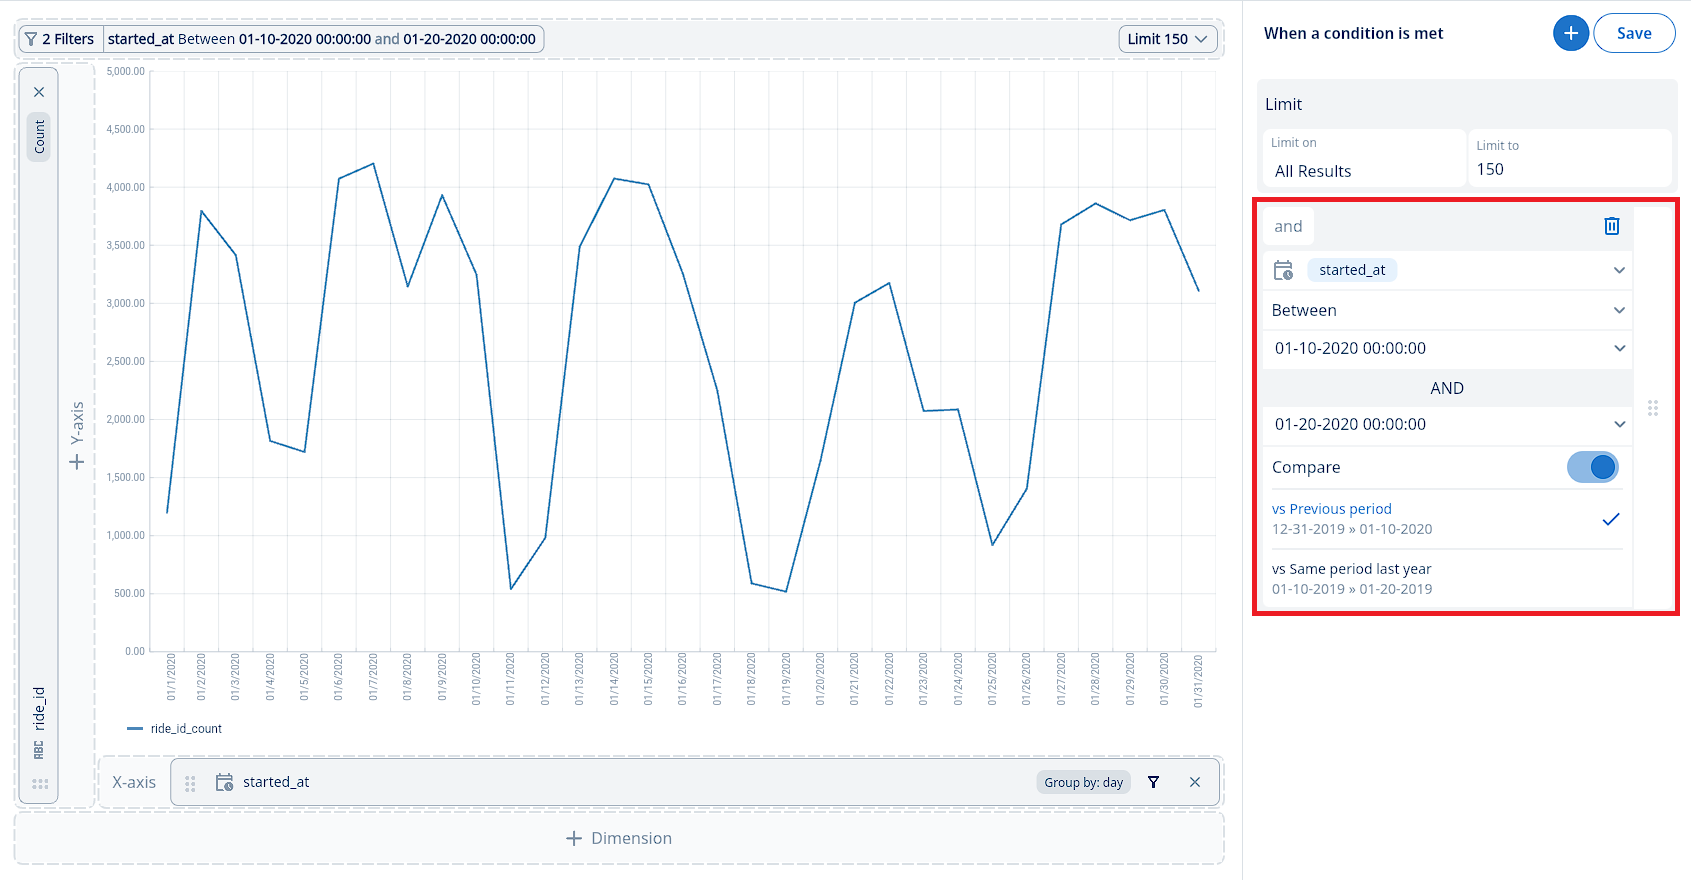Click the filter funnel icon on X-axis row
This screenshot has height=880, width=1691.
click(1153, 782)
